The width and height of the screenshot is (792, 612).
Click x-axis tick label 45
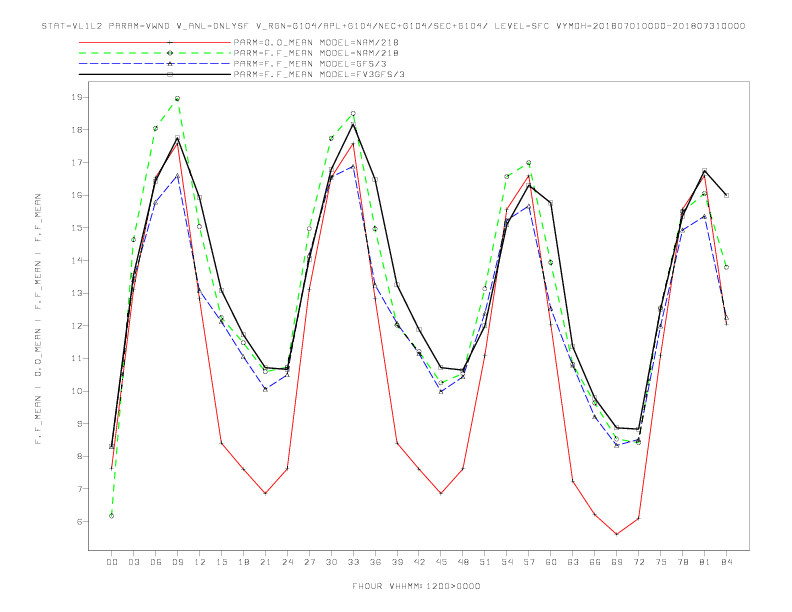tap(441, 562)
